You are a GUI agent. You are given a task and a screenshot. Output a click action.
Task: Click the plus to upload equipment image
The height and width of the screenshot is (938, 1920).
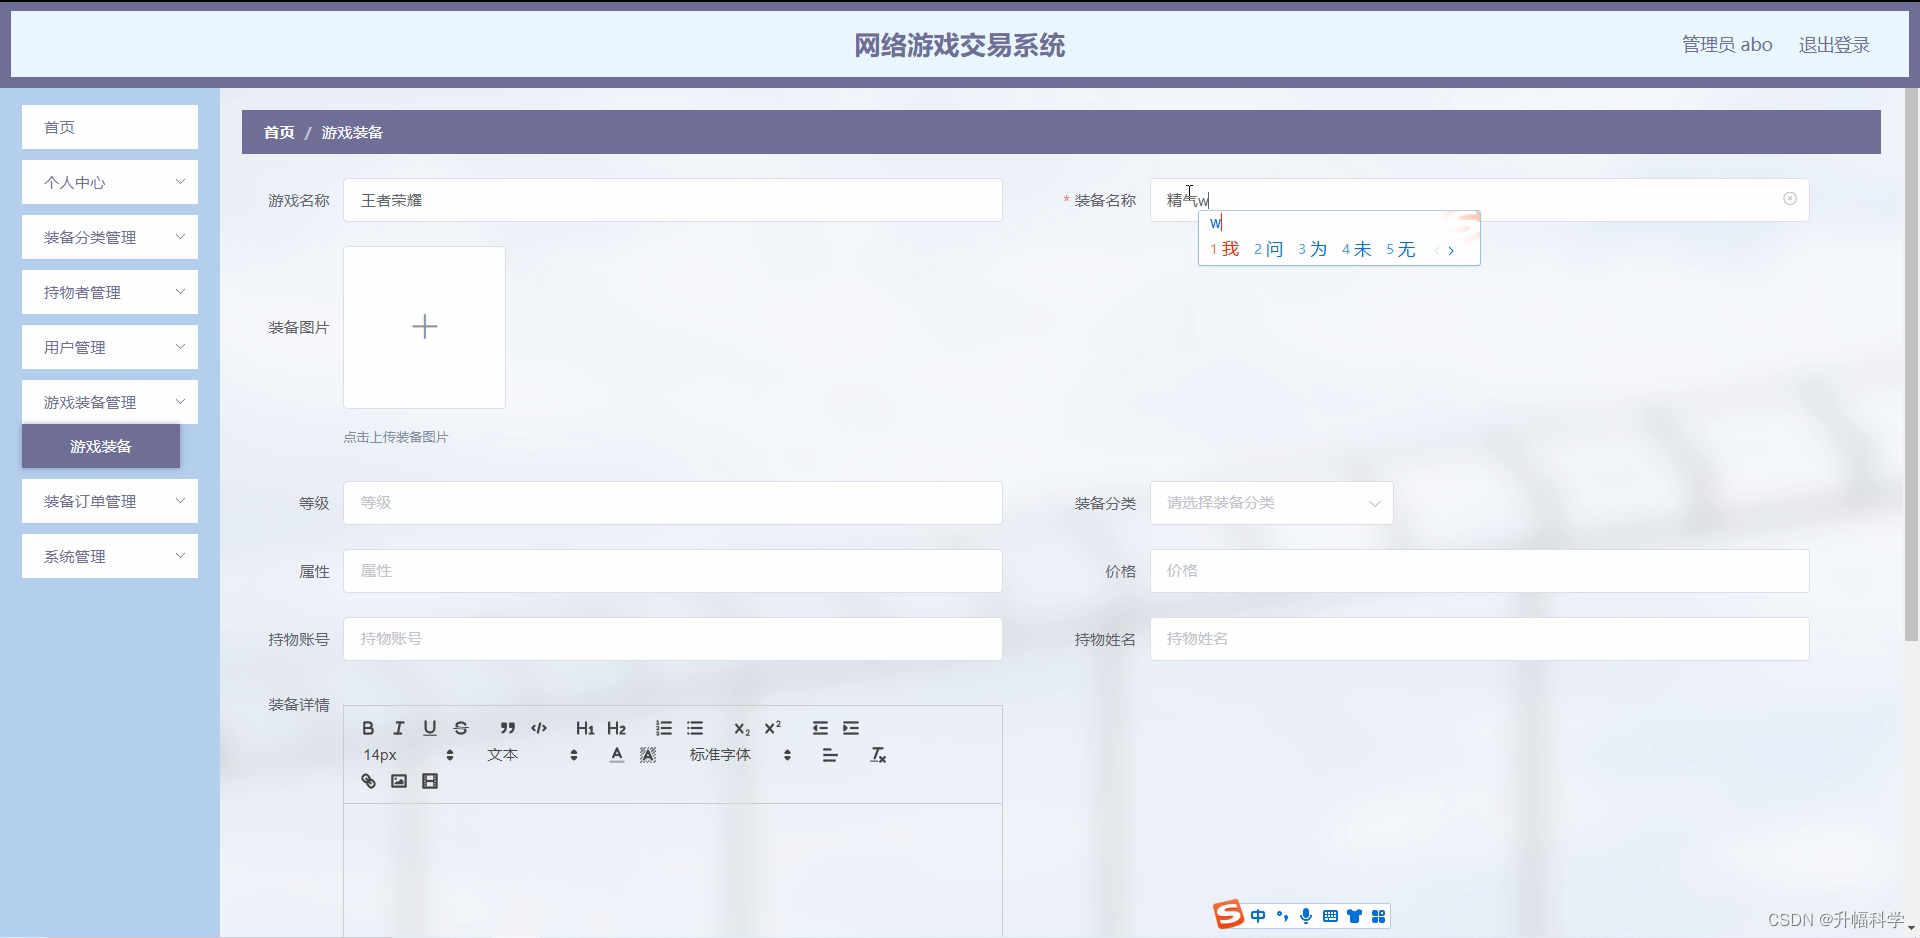click(x=424, y=327)
